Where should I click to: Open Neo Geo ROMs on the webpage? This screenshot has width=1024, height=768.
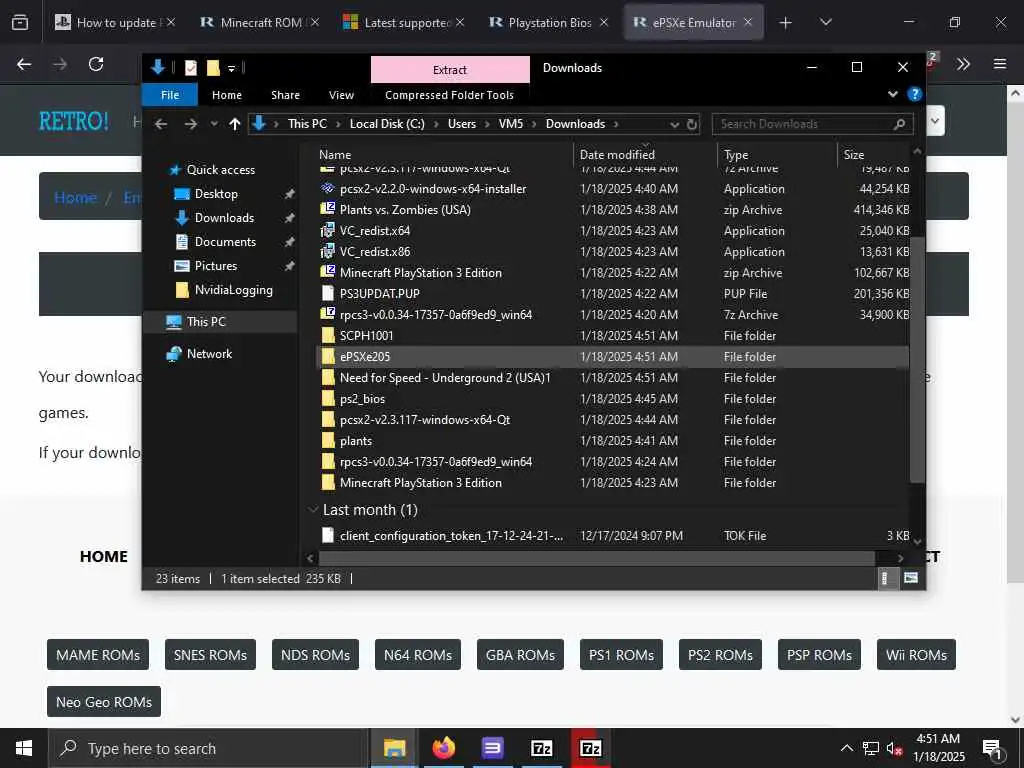click(x=104, y=702)
